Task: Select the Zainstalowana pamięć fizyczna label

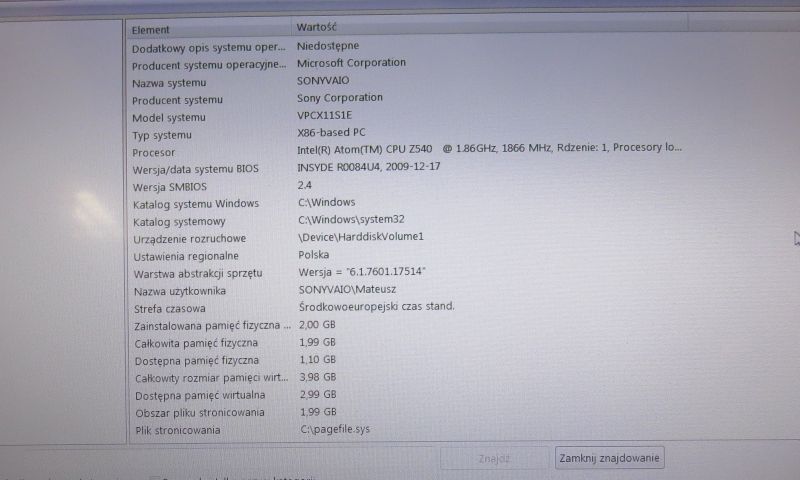Action: pyautogui.click(x=212, y=326)
